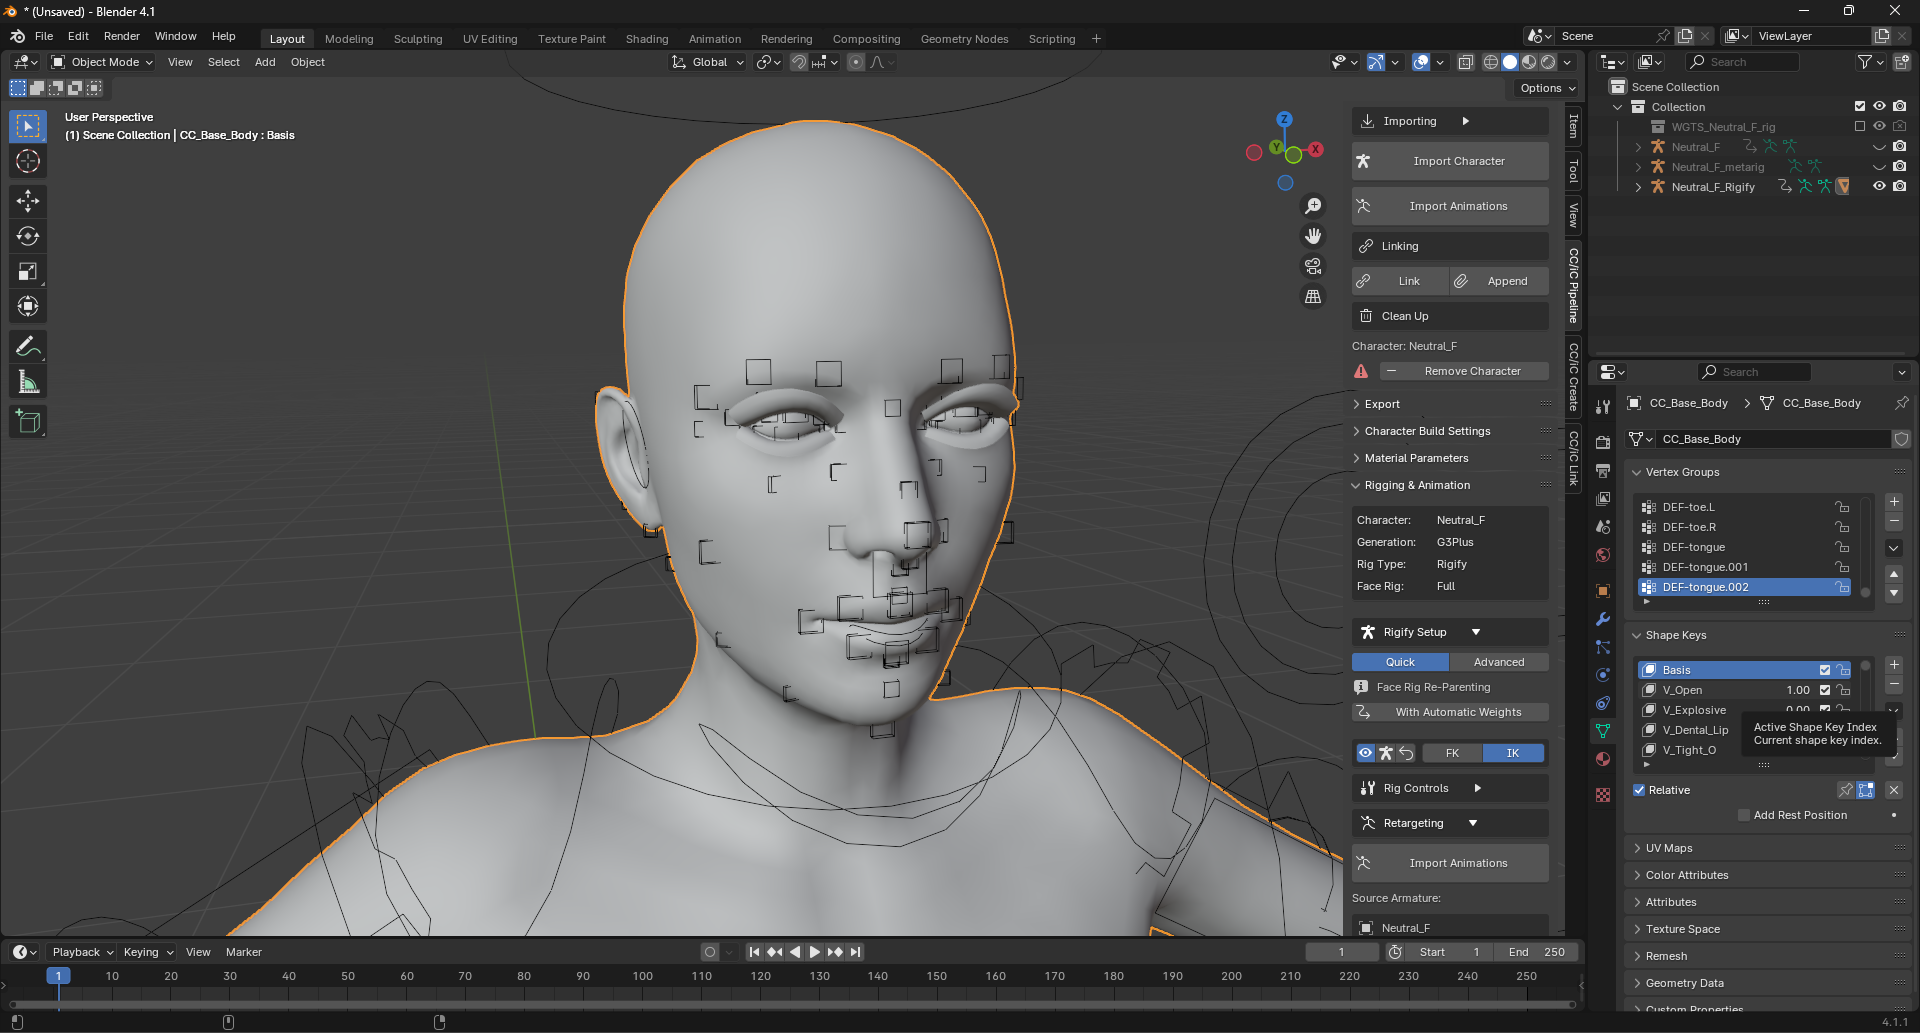Click the Remove Character button

1464,371
